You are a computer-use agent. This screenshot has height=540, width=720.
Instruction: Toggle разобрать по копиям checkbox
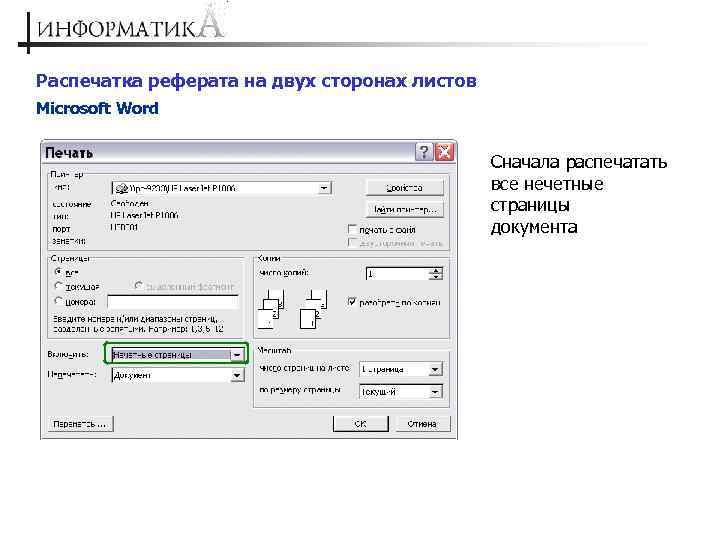click(x=352, y=302)
